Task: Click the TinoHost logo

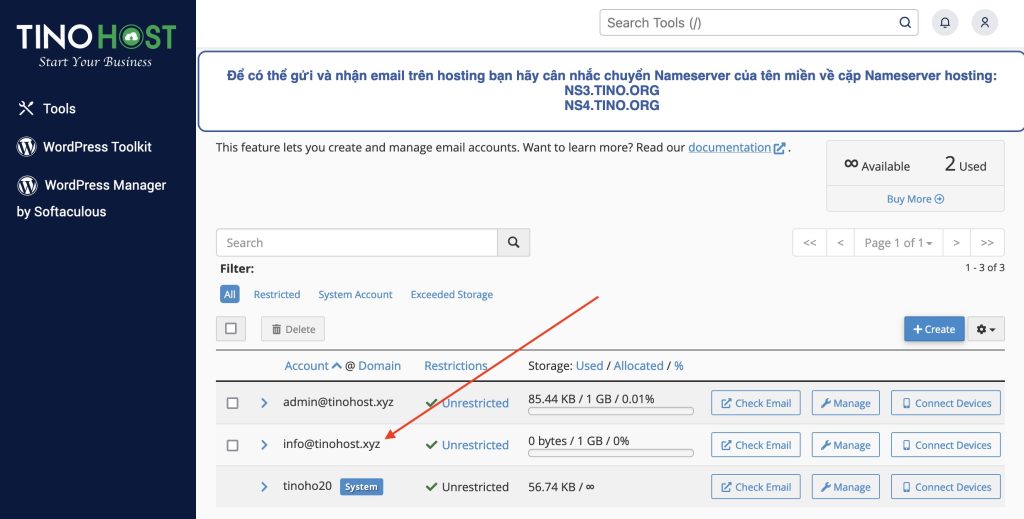Action: click(x=96, y=45)
